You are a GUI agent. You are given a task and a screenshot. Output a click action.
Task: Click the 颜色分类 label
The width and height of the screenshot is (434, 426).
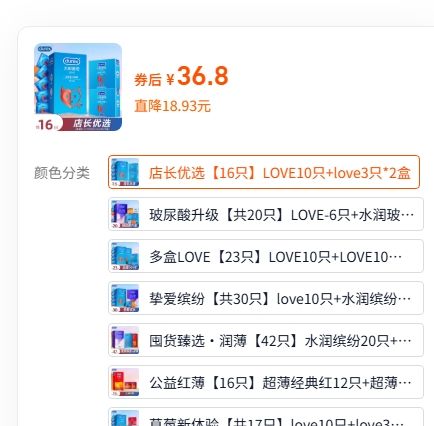pyautogui.click(x=62, y=173)
